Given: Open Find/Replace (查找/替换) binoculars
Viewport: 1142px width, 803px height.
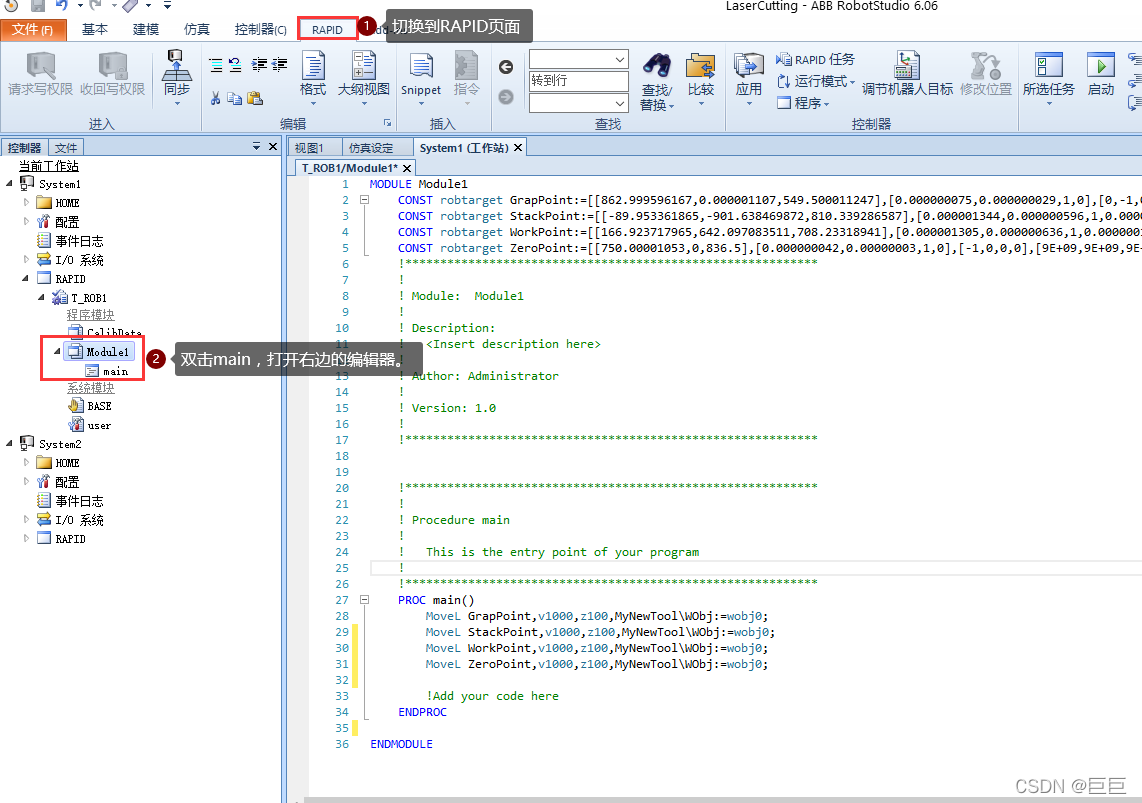Looking at the screenshot, I should pos(657,81).
